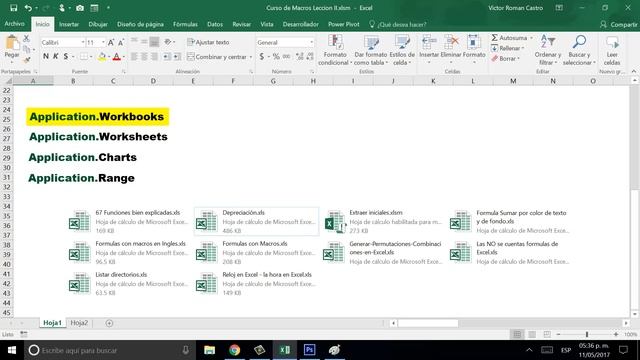This screenshot has width=640, height=360.
Task: Decrease indent of the cell
Action: click(x=167, y=57)
